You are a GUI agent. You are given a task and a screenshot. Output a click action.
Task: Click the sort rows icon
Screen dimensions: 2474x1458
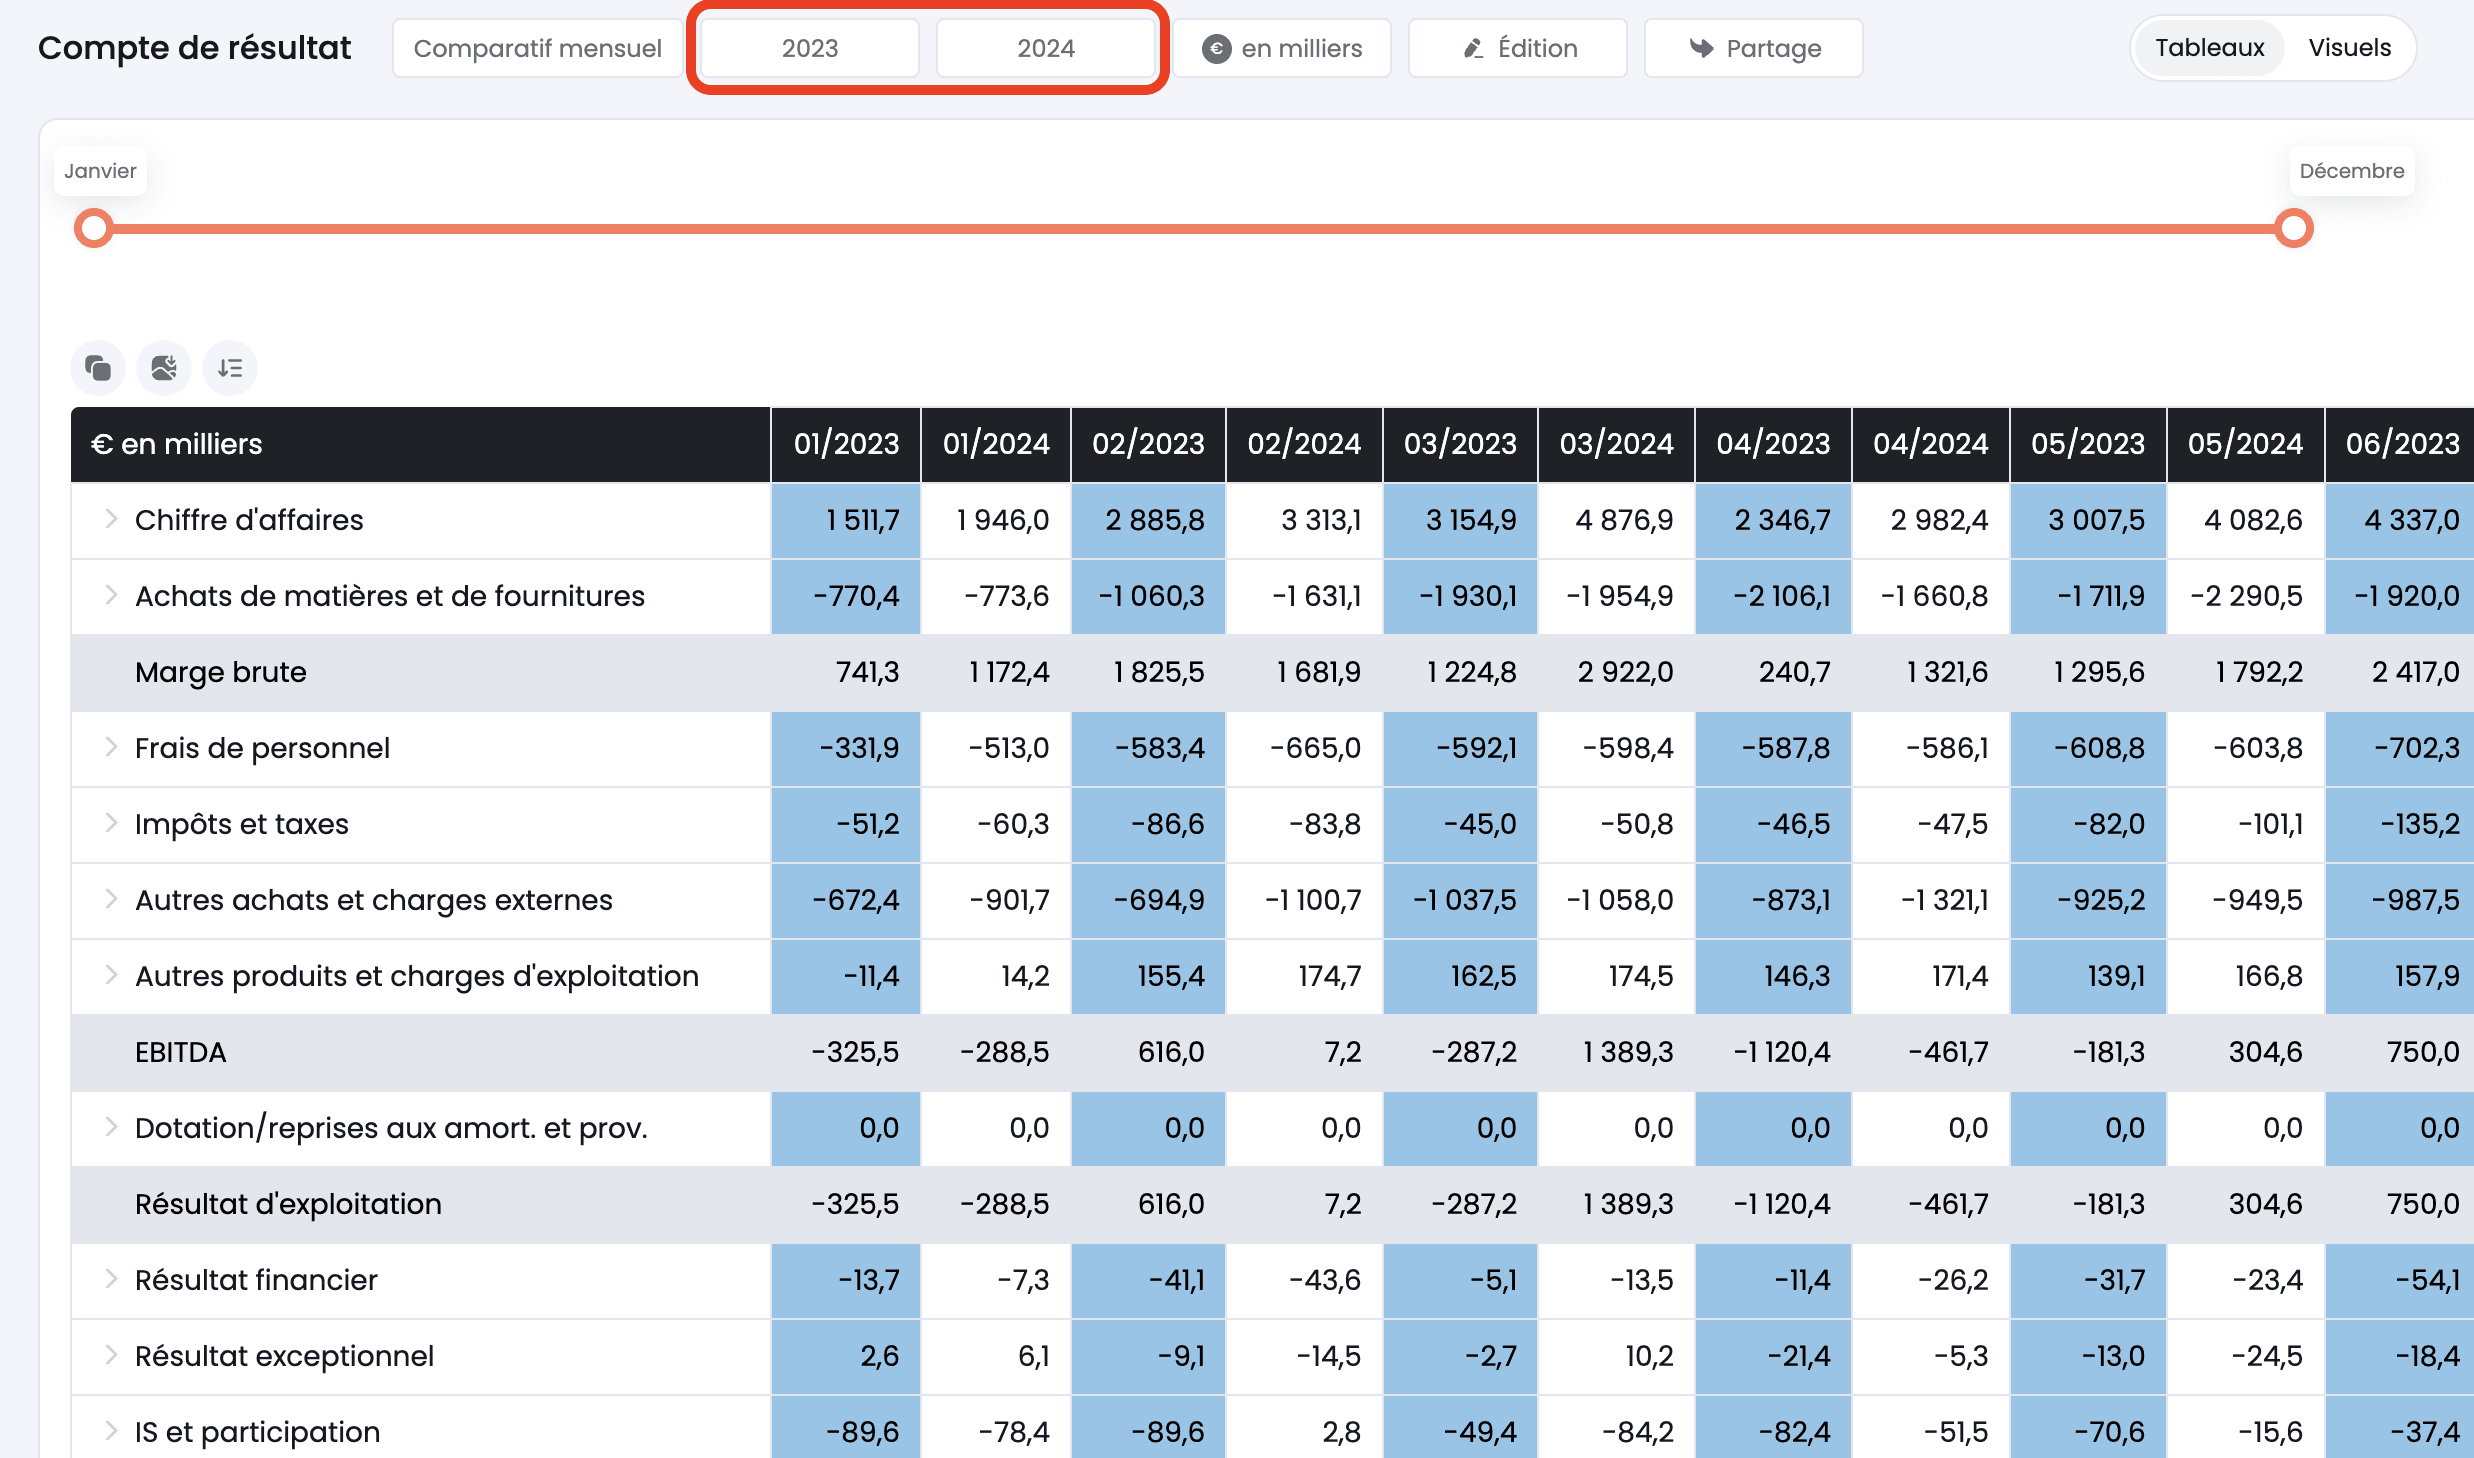[x=230, y=368]
